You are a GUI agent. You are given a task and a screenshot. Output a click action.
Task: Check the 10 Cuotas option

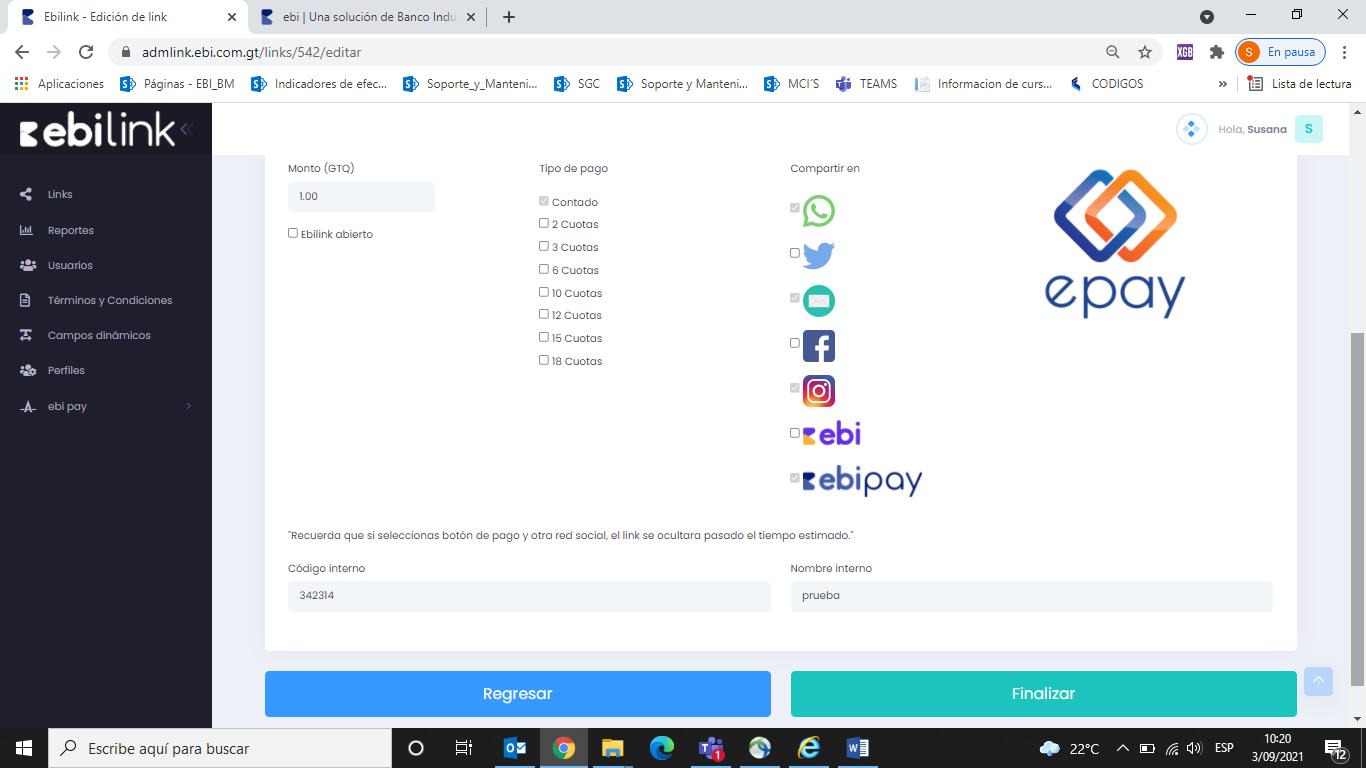[x=544, y=292]
